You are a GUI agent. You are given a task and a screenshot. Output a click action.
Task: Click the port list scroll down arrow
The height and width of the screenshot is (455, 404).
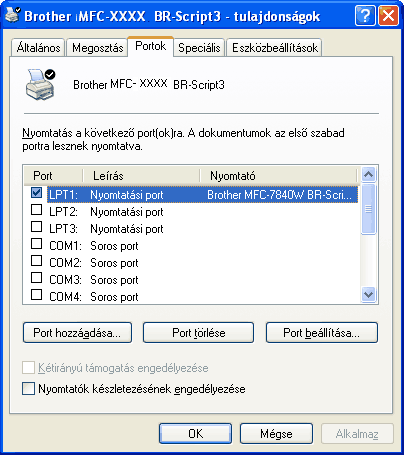[369, 295]
